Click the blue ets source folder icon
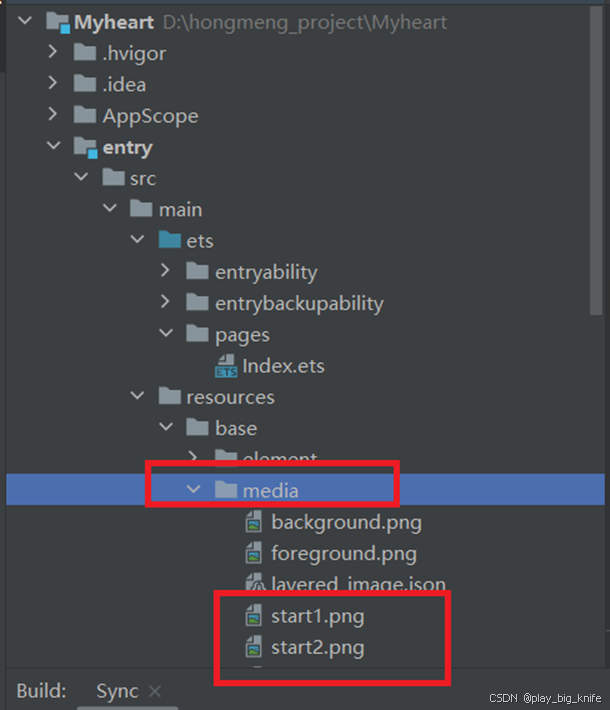Screen dimensions: 610x710 coord(170,240)
